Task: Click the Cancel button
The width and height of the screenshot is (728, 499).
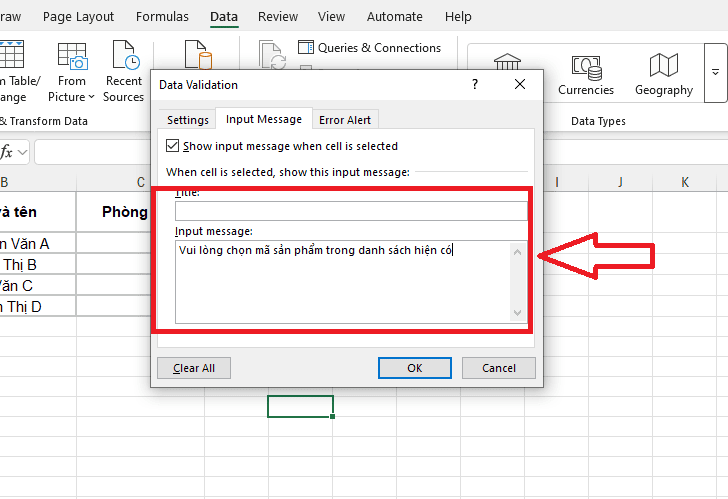Action: [x=499, y=368]
